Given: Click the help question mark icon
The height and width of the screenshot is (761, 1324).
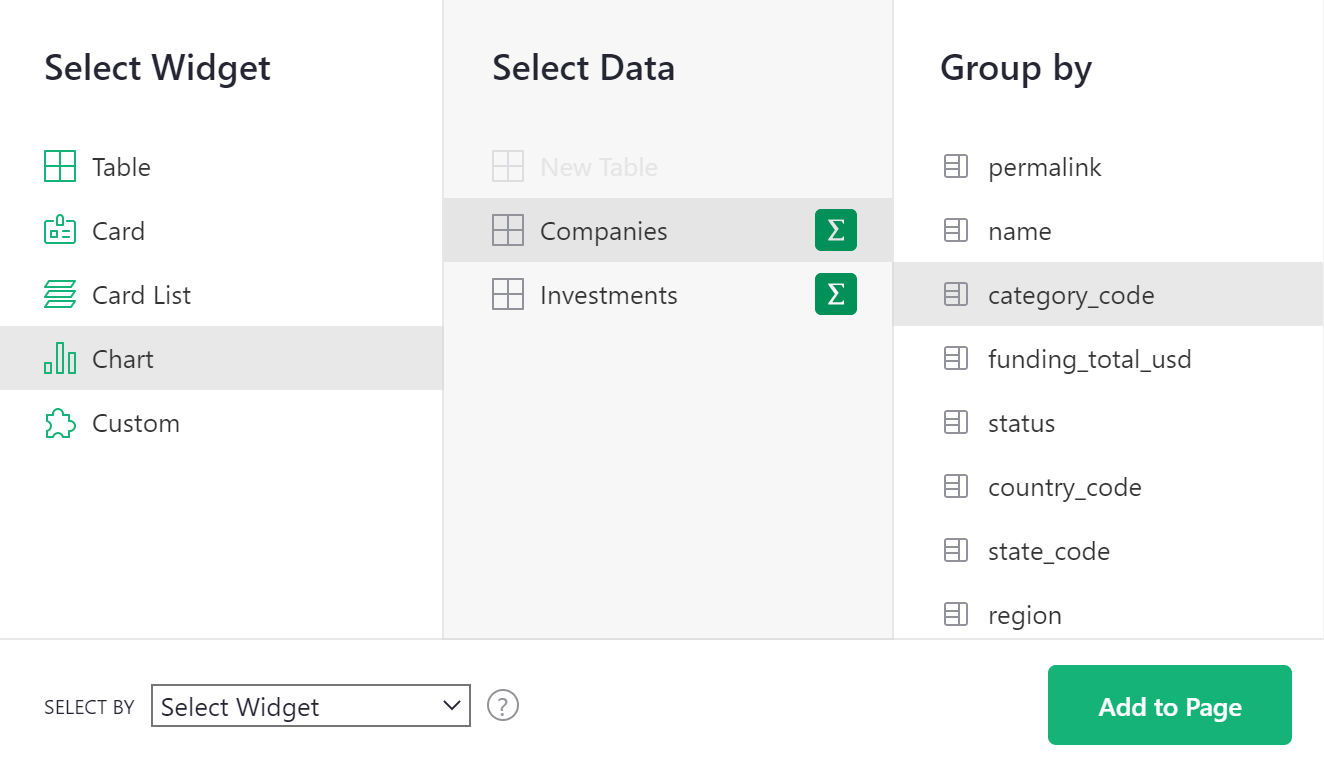Looking at the screenshot, I should coord(503,706).
